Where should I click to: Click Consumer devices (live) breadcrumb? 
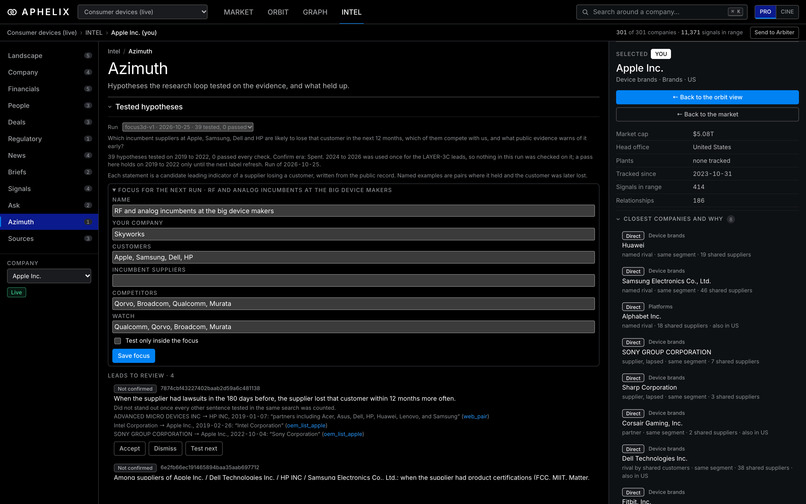click(42, 32)
